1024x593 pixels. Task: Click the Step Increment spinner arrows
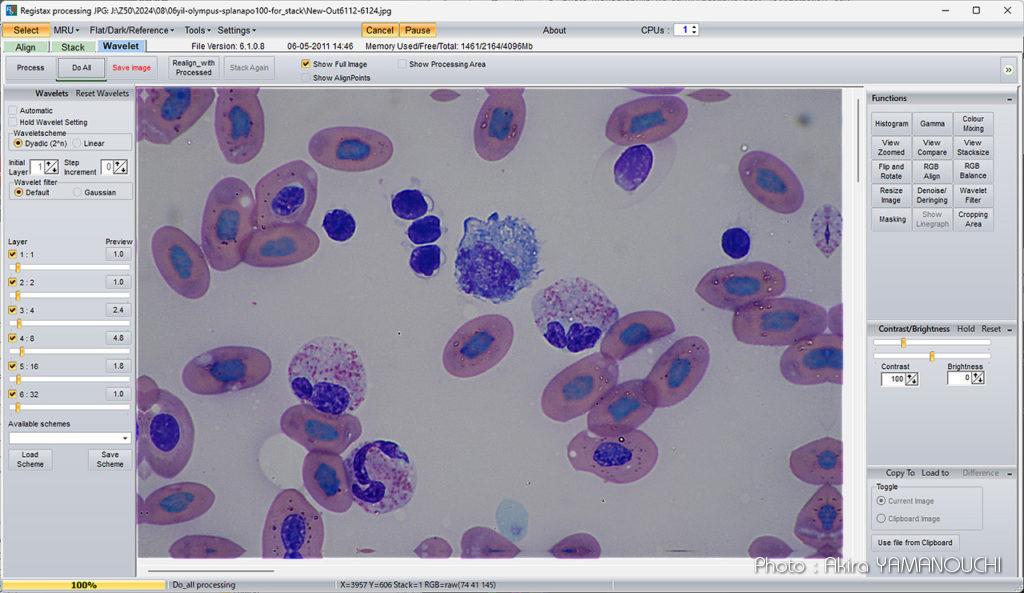[121, 167]
